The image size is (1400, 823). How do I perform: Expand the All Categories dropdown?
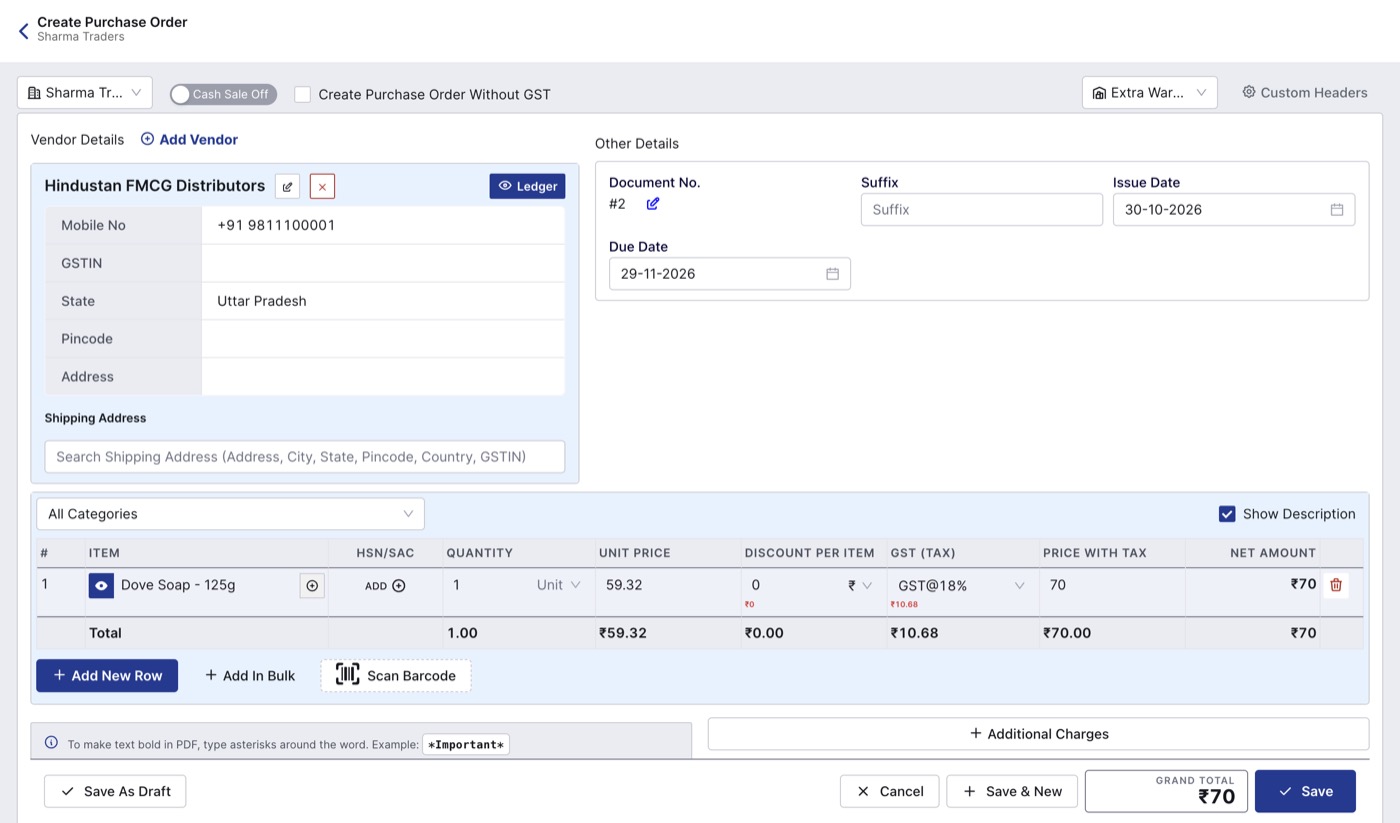[231, 514]
